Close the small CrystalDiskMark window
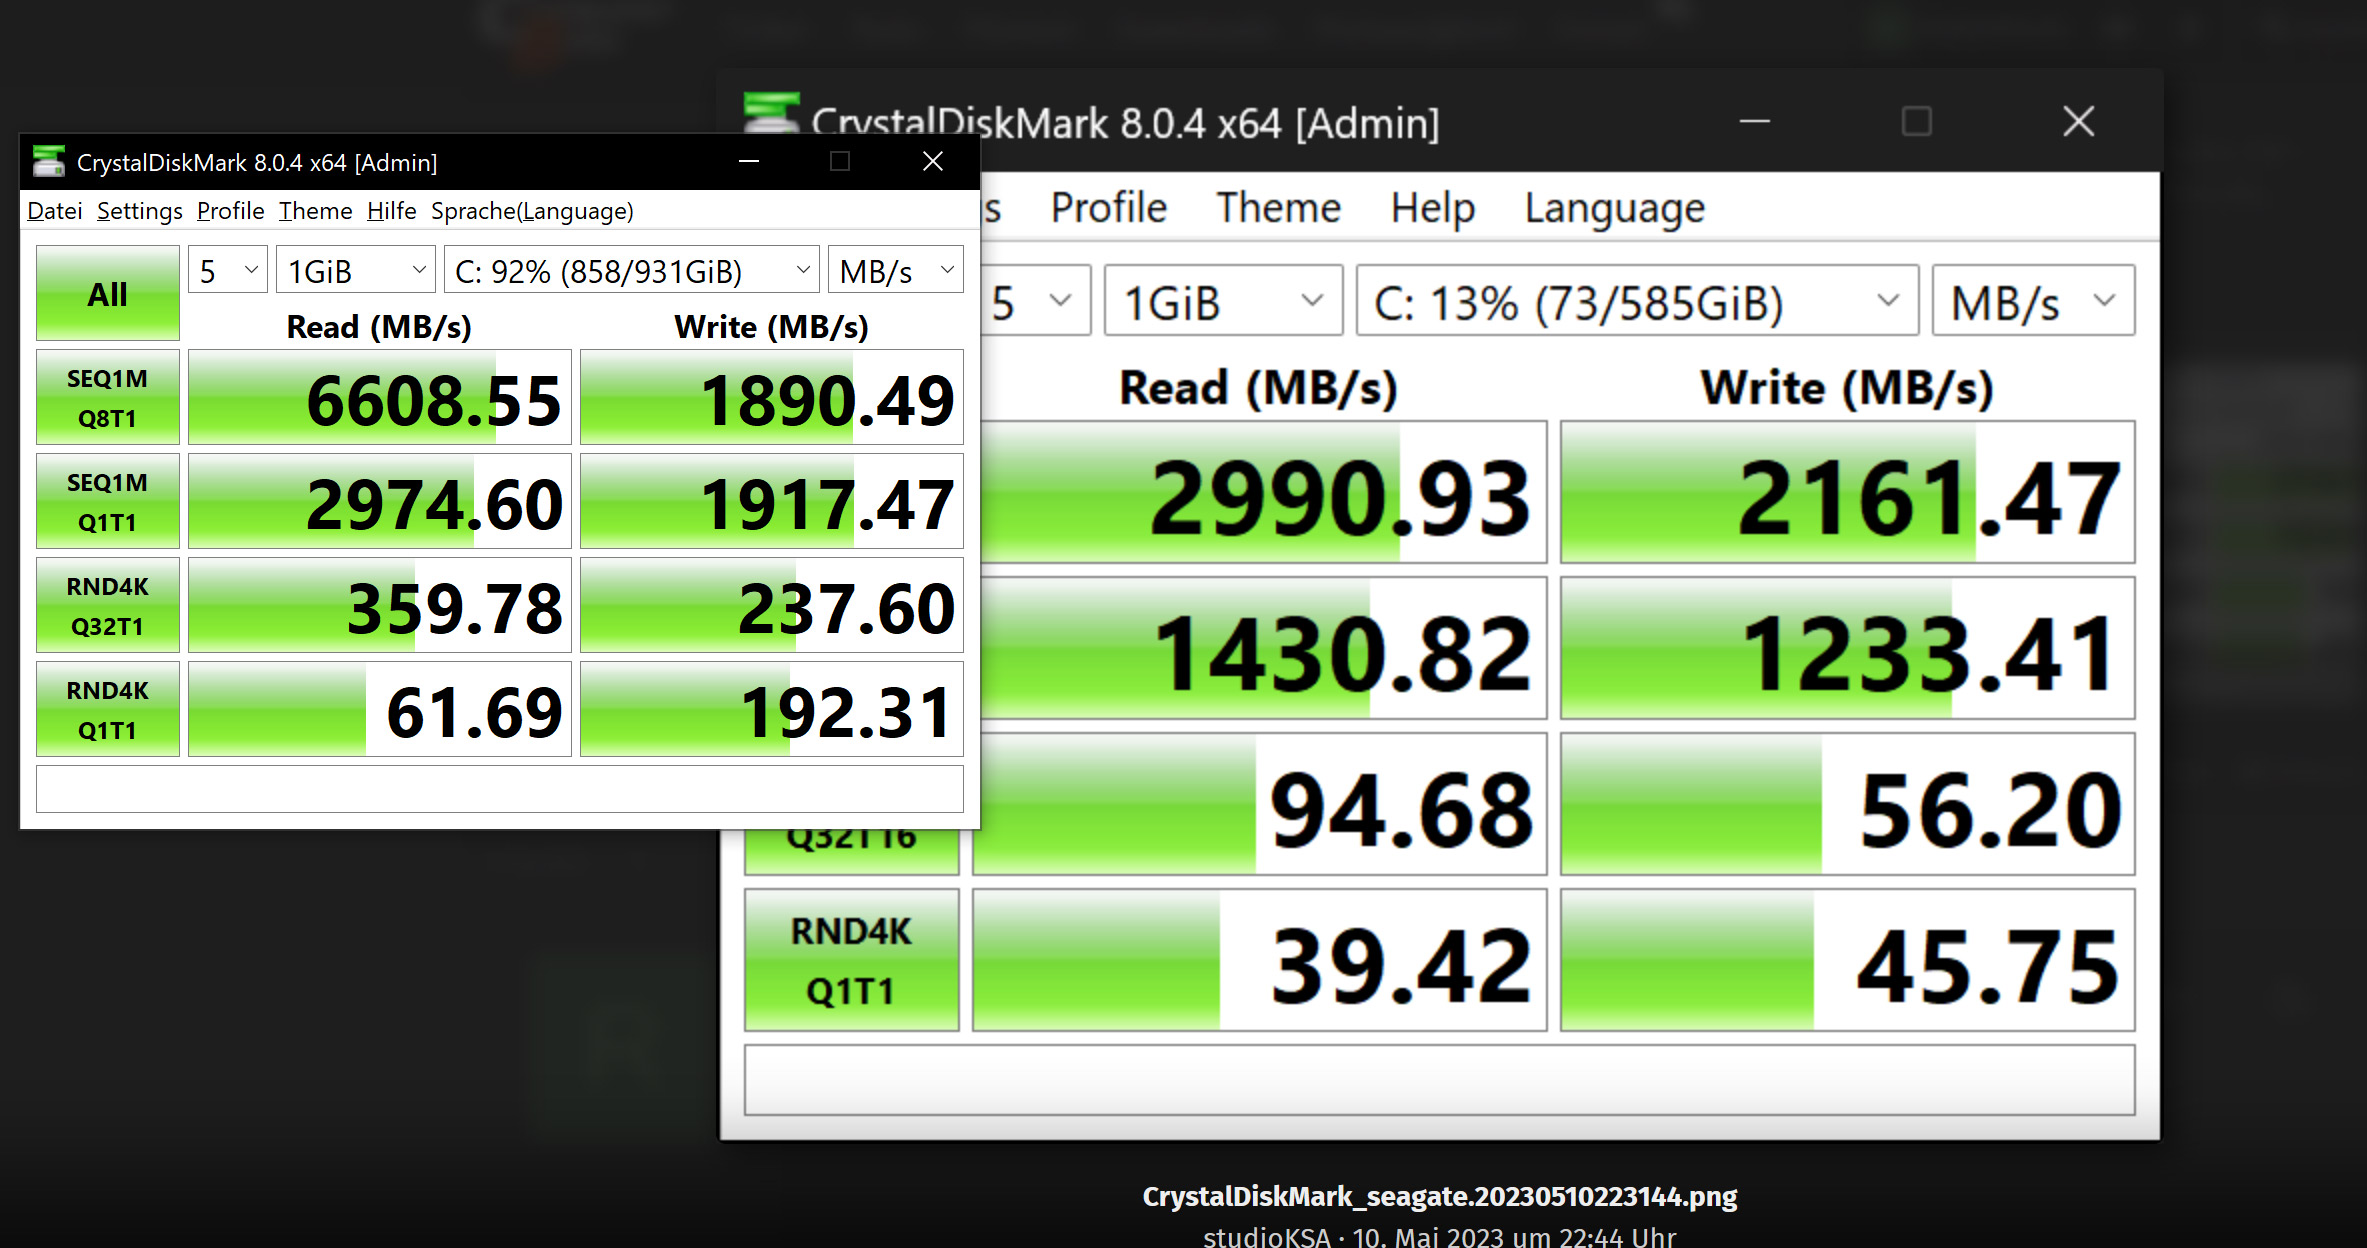Image resolution: width=2367 pixels, height=1248 pixels. point(932,161)
